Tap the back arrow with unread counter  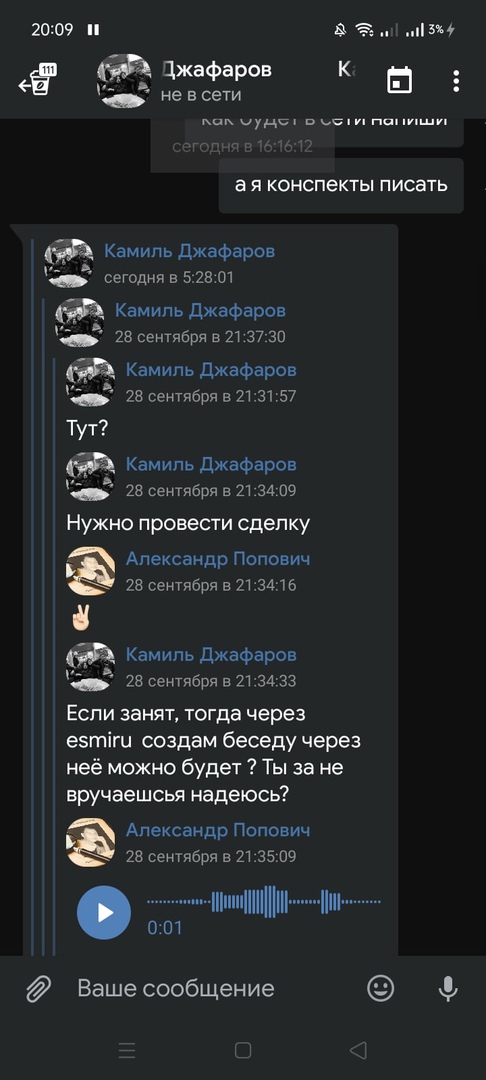37,80
